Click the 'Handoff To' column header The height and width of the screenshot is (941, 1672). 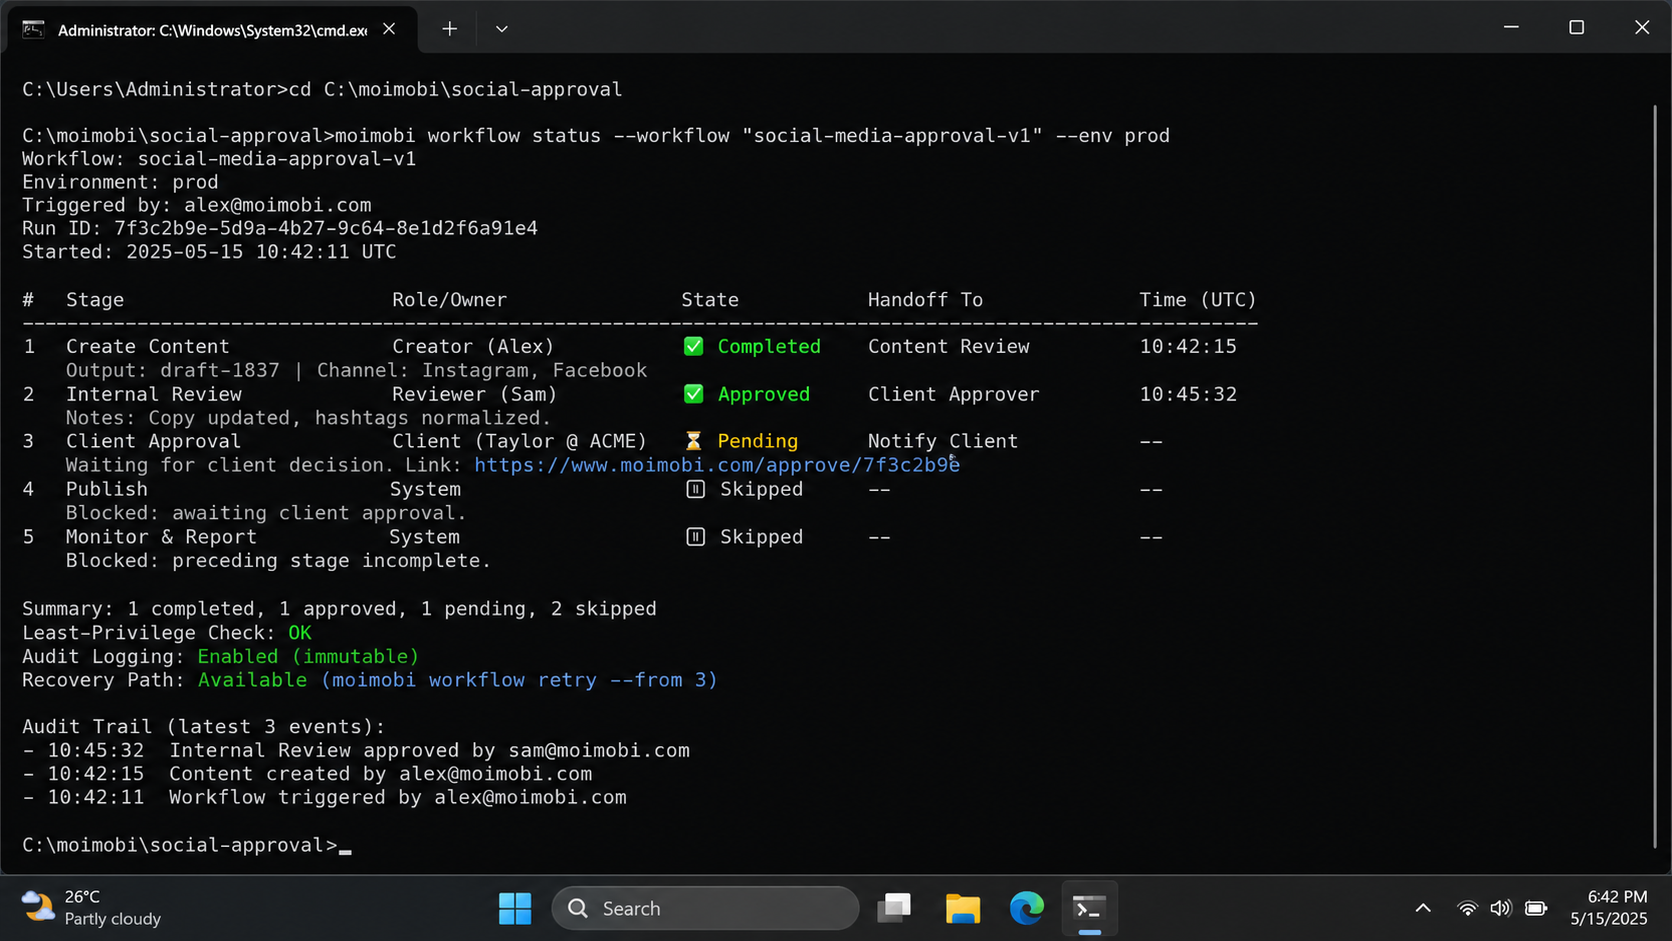pos(925,300)
